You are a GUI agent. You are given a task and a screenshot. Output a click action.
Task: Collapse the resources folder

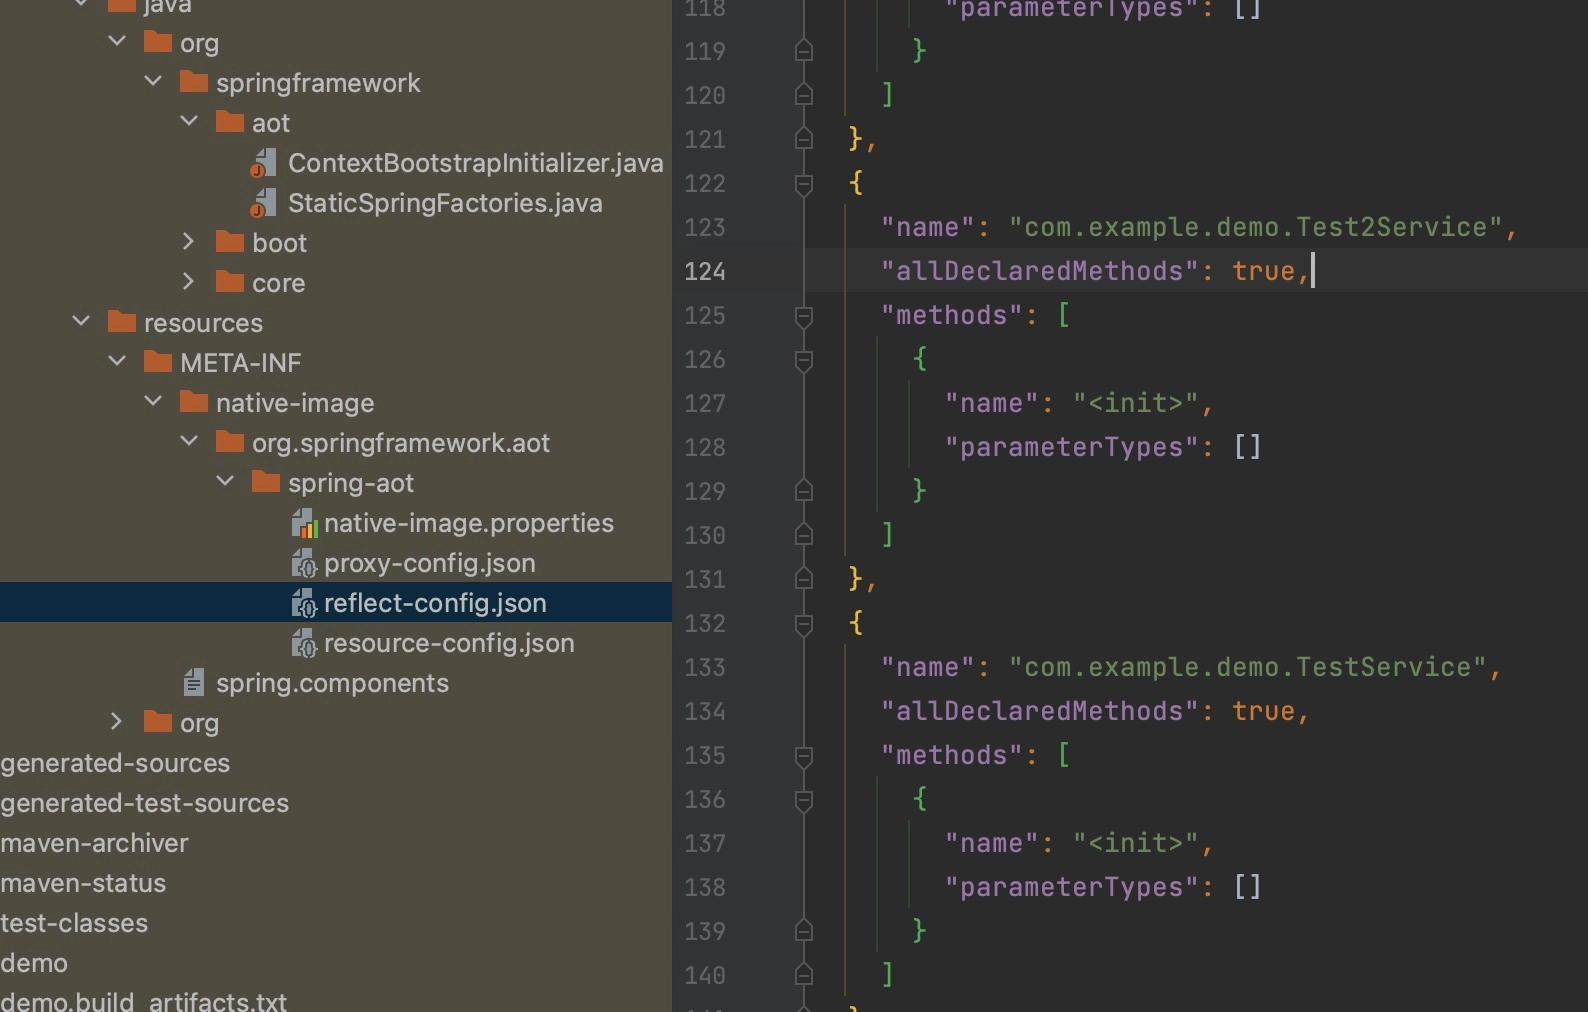click(x=81, y=321)
